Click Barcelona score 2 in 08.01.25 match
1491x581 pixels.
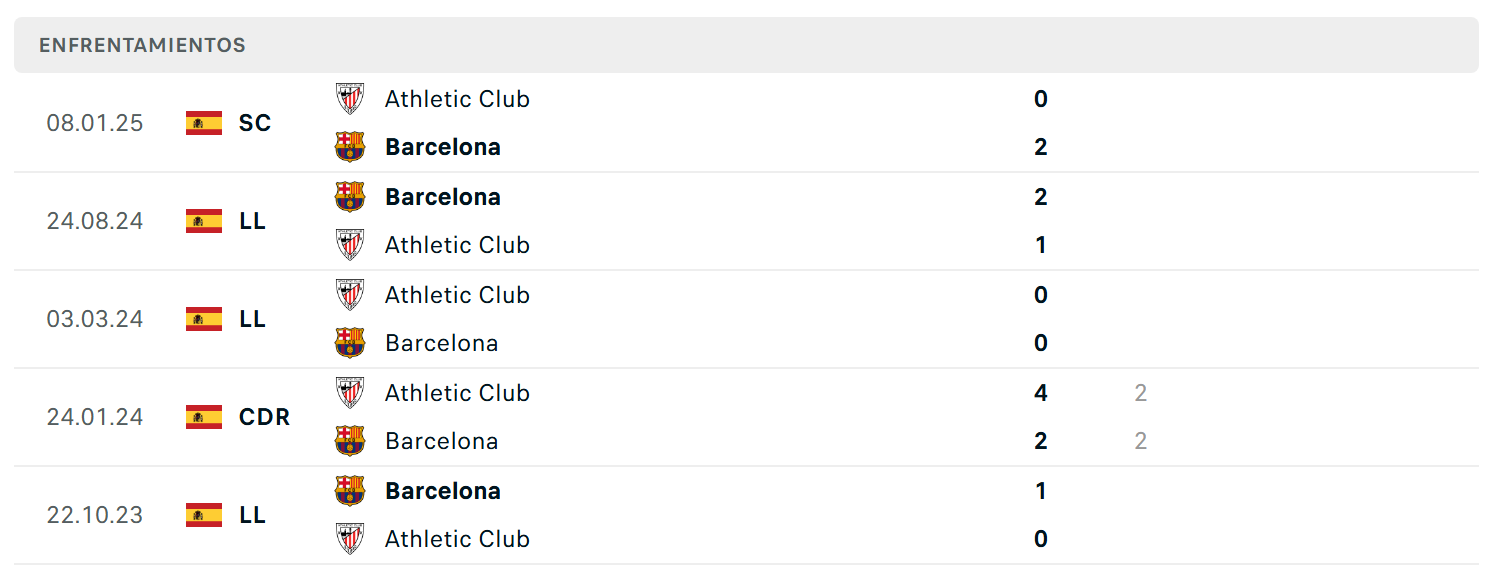tap(1041, 147)
